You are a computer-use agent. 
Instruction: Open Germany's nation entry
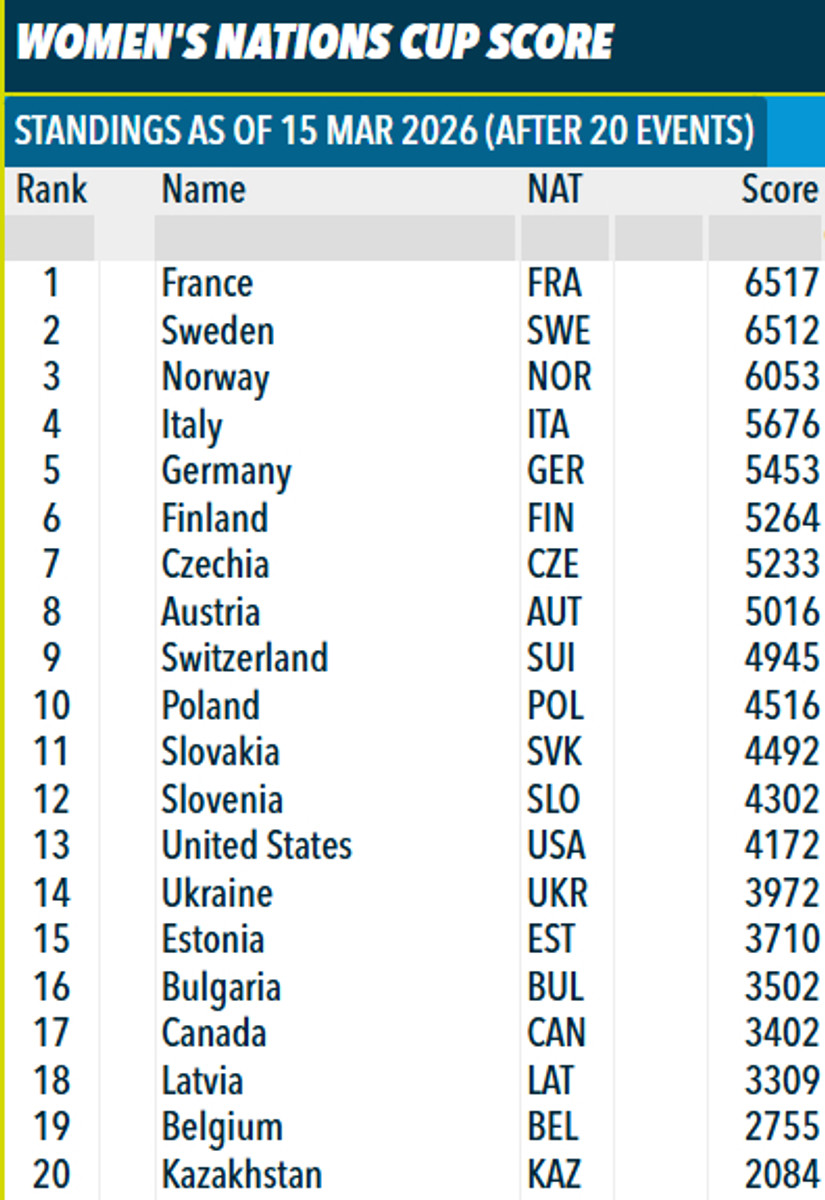point(226,471)
